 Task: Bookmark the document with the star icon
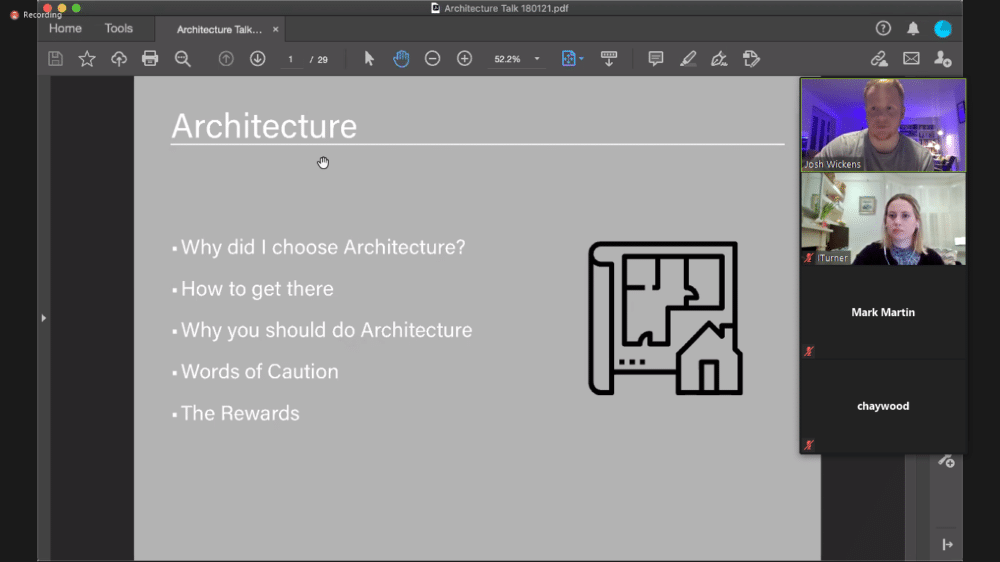pos(87,59)
